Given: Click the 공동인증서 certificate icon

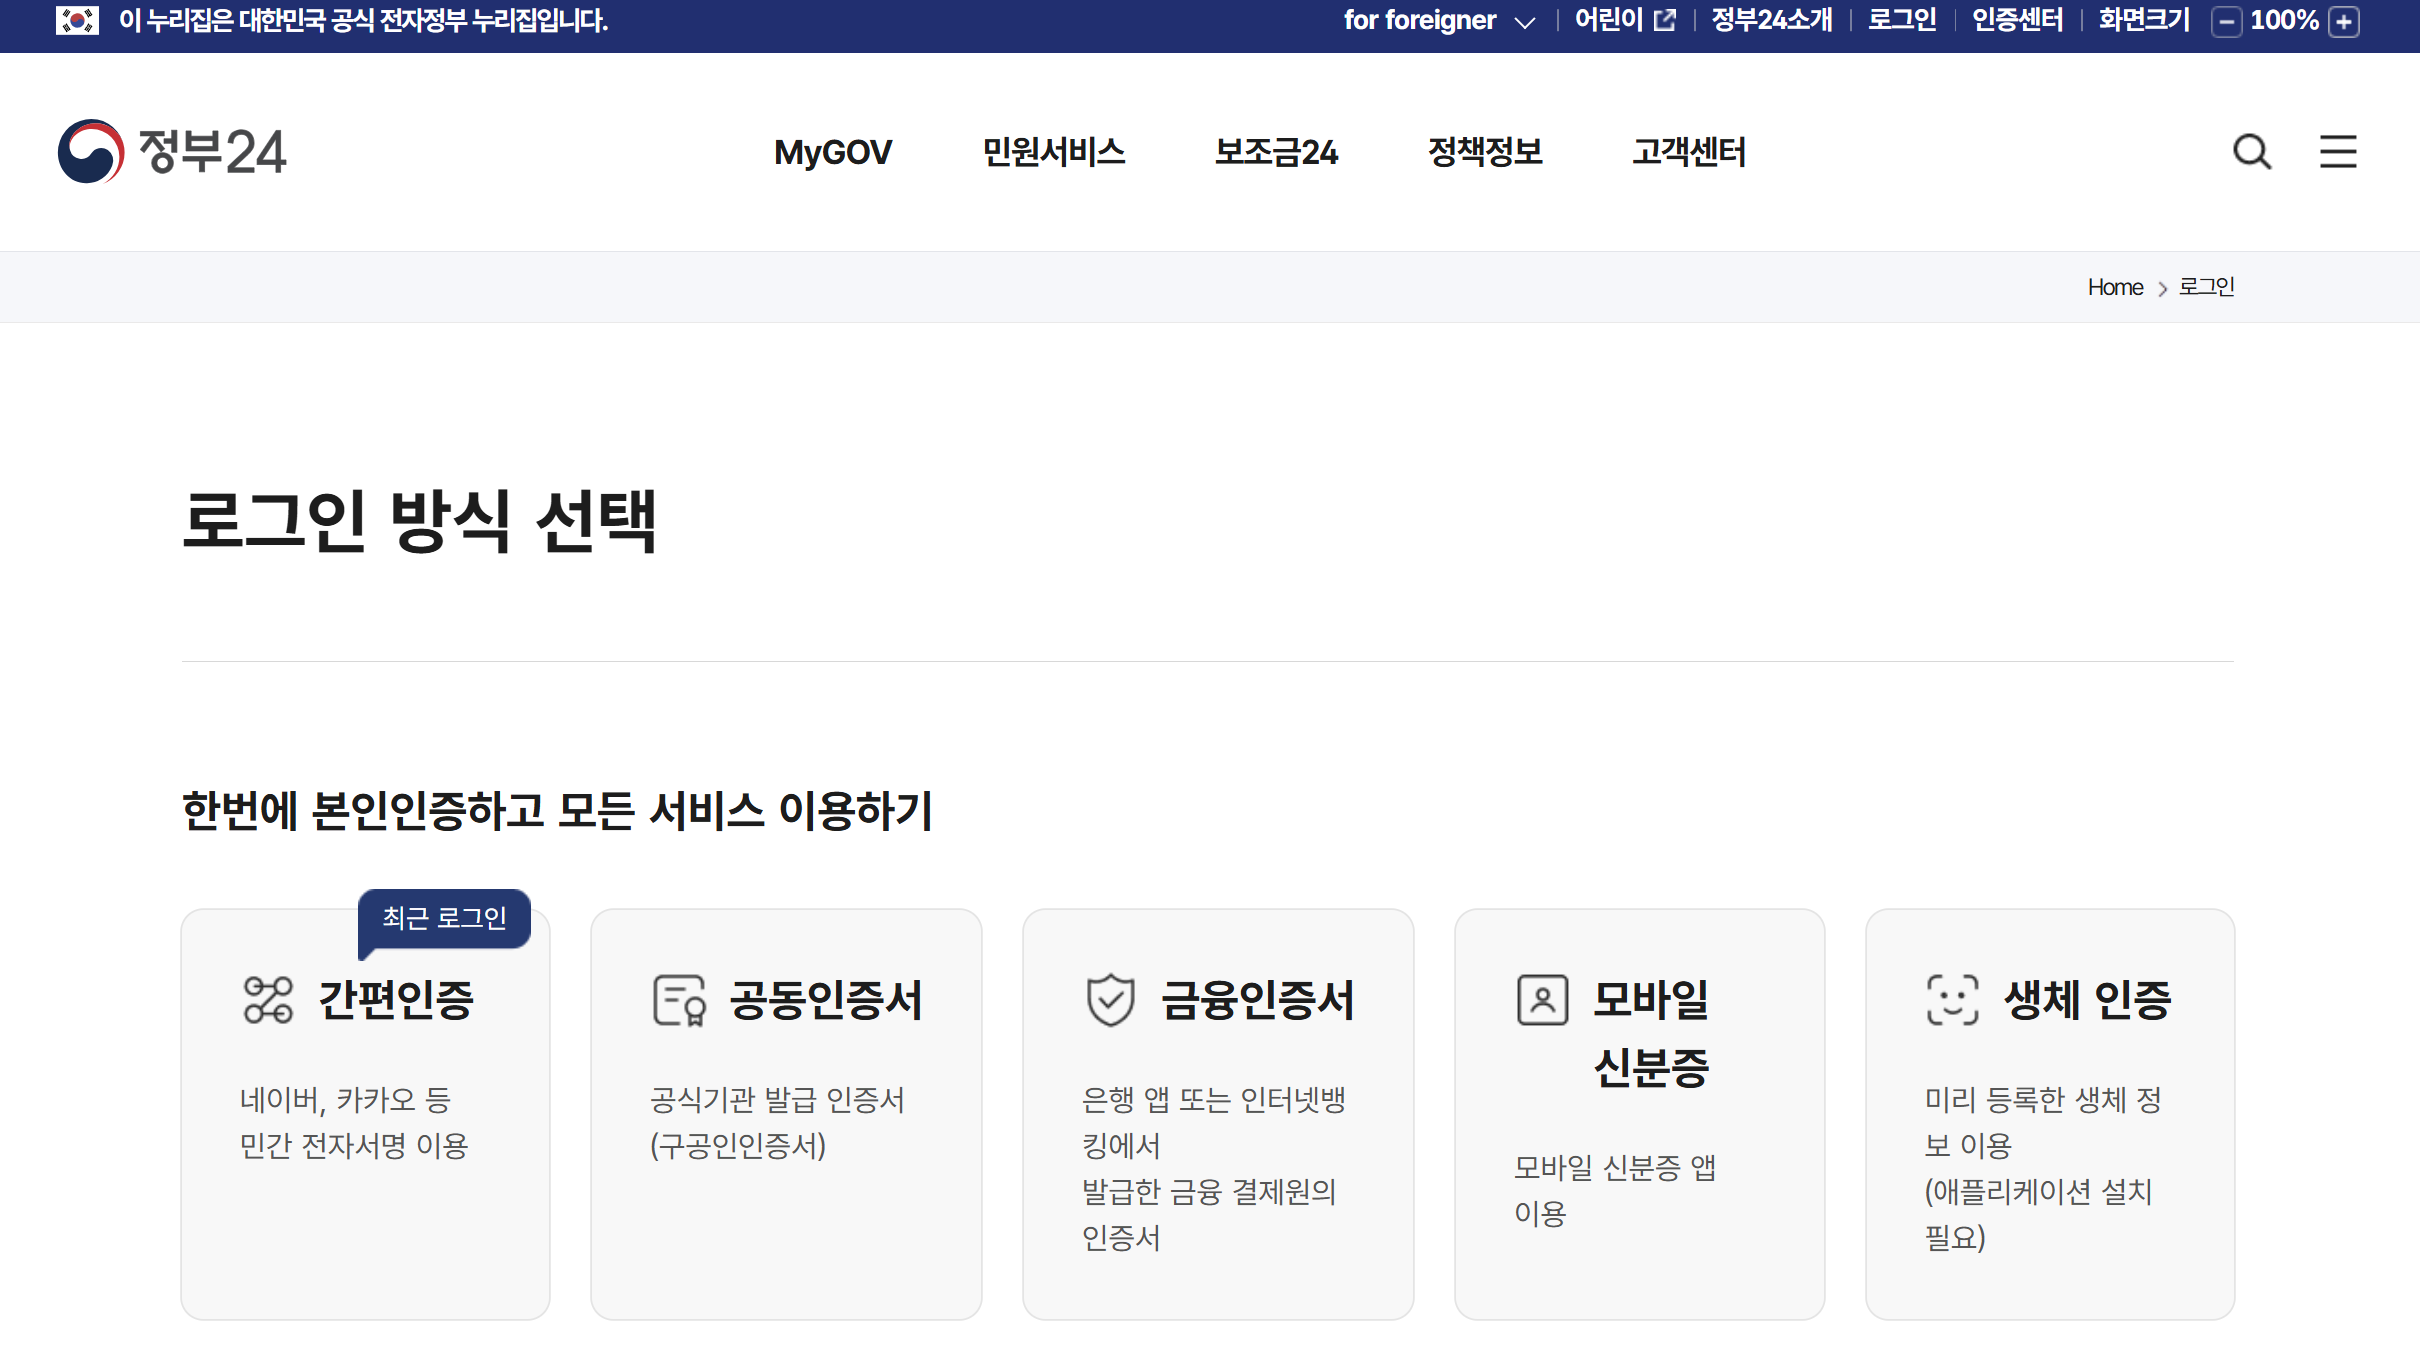Looking at the screenshot, I should click(x=679, y=1000).
